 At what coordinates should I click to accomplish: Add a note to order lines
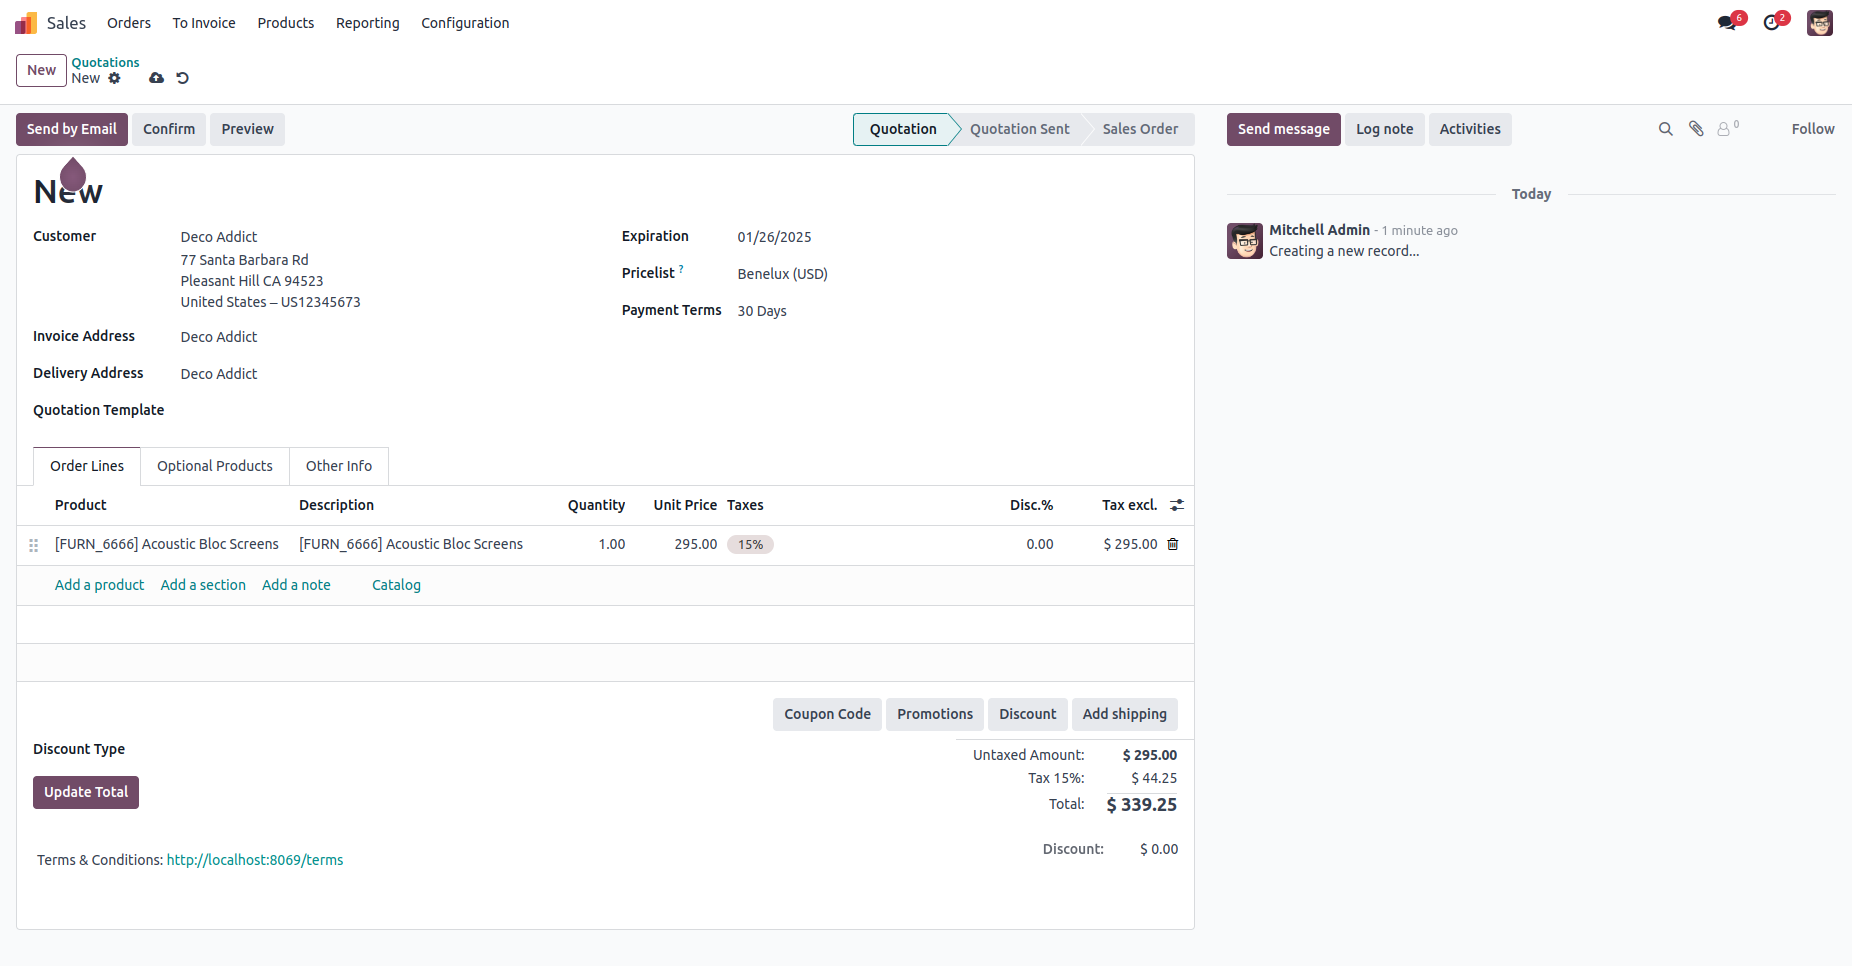click(x=296, y=585)
